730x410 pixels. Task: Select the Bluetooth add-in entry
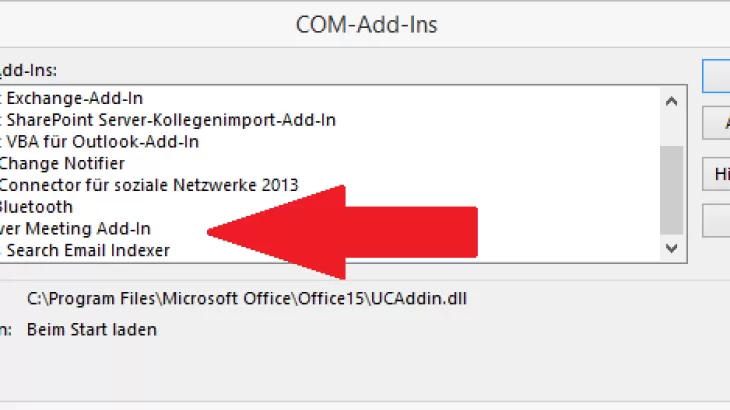[x=37, y=207]
